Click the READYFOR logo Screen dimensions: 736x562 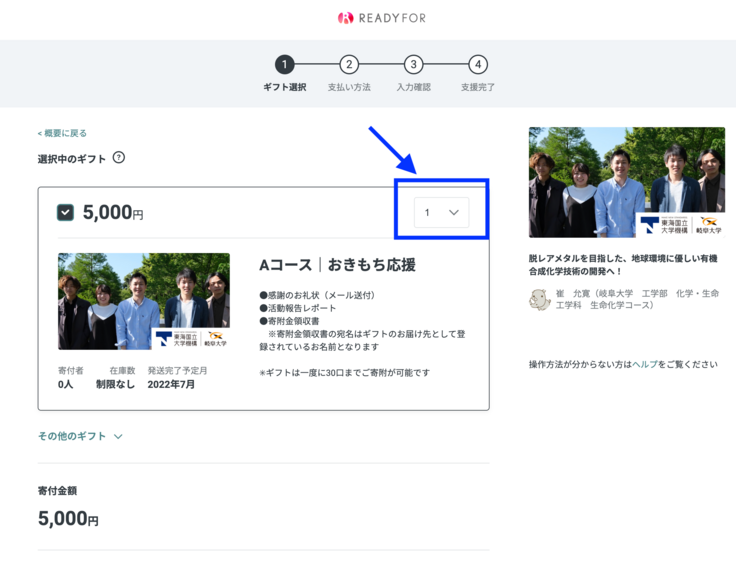point(367,18)
